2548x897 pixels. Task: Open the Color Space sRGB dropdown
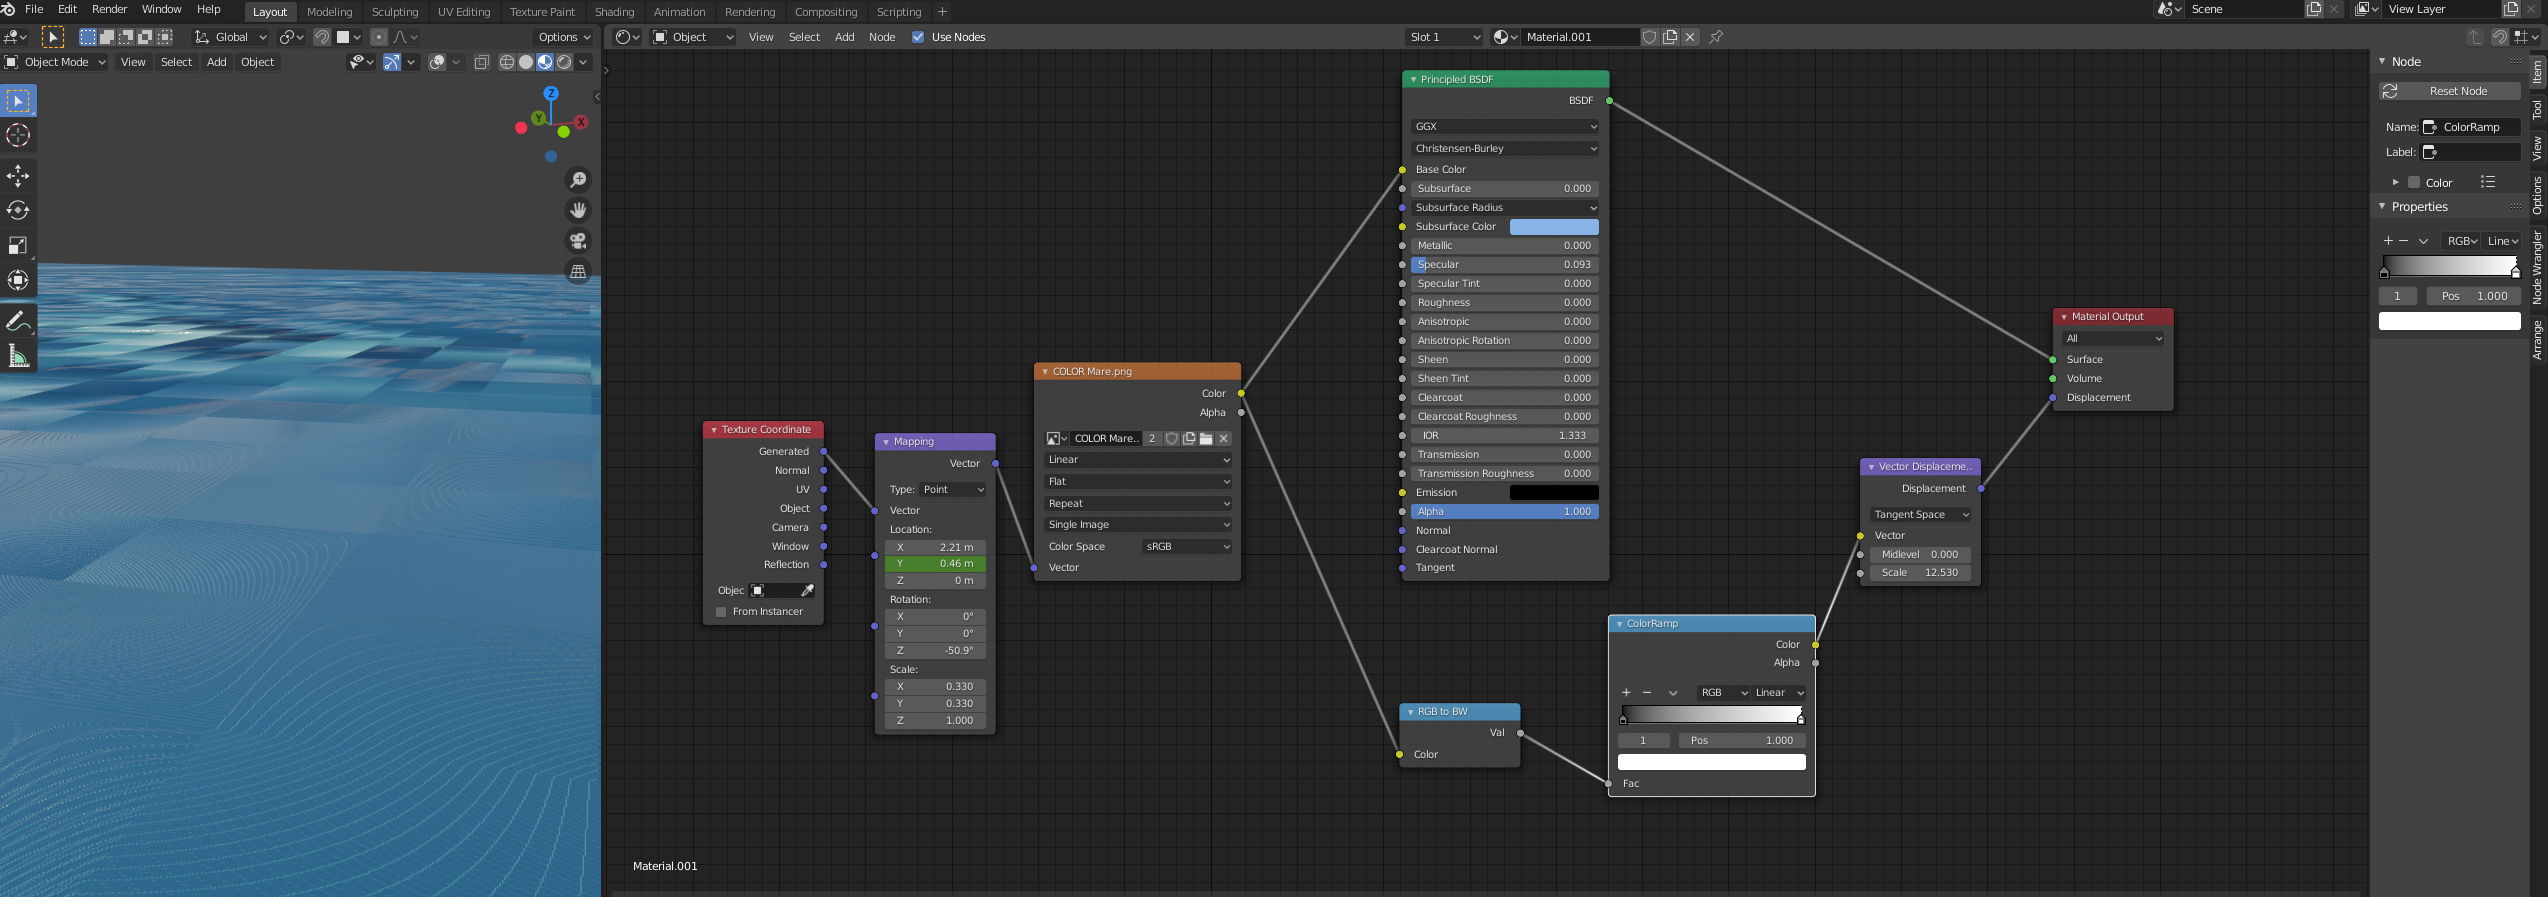point(1187,546)
